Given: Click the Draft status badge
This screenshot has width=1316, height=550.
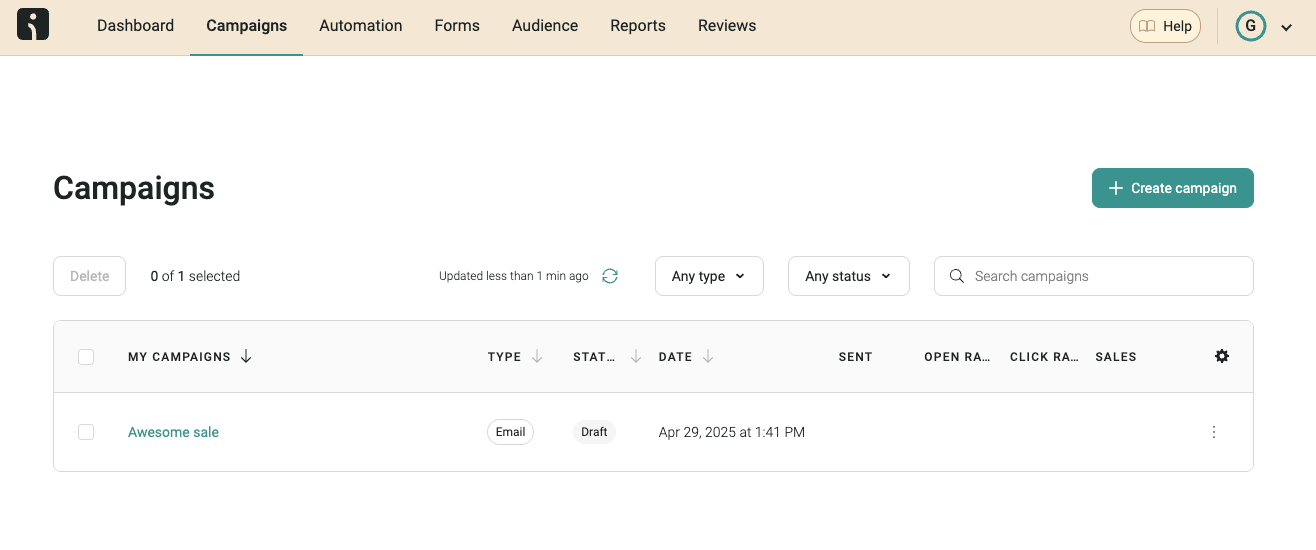Looking at the screenshot, I should pos(594,432).
